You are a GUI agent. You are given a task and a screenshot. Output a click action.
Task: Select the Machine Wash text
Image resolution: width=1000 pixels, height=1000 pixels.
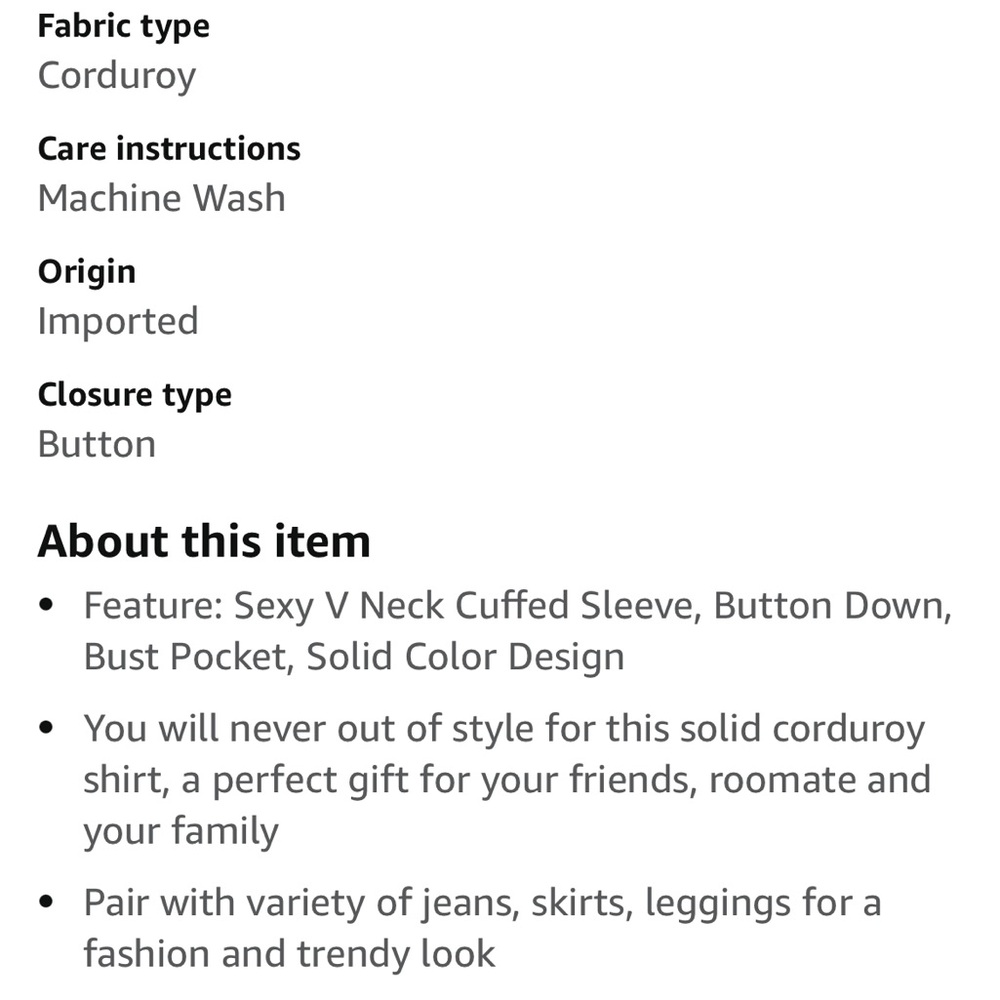[x=161, y=198]
